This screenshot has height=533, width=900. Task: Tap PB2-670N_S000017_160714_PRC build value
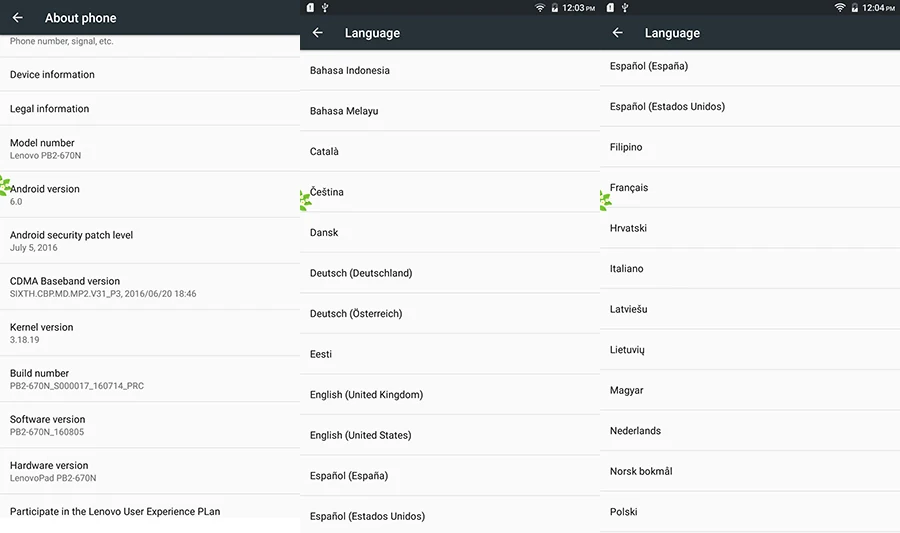pyautogui.click(x=77, y=386)
